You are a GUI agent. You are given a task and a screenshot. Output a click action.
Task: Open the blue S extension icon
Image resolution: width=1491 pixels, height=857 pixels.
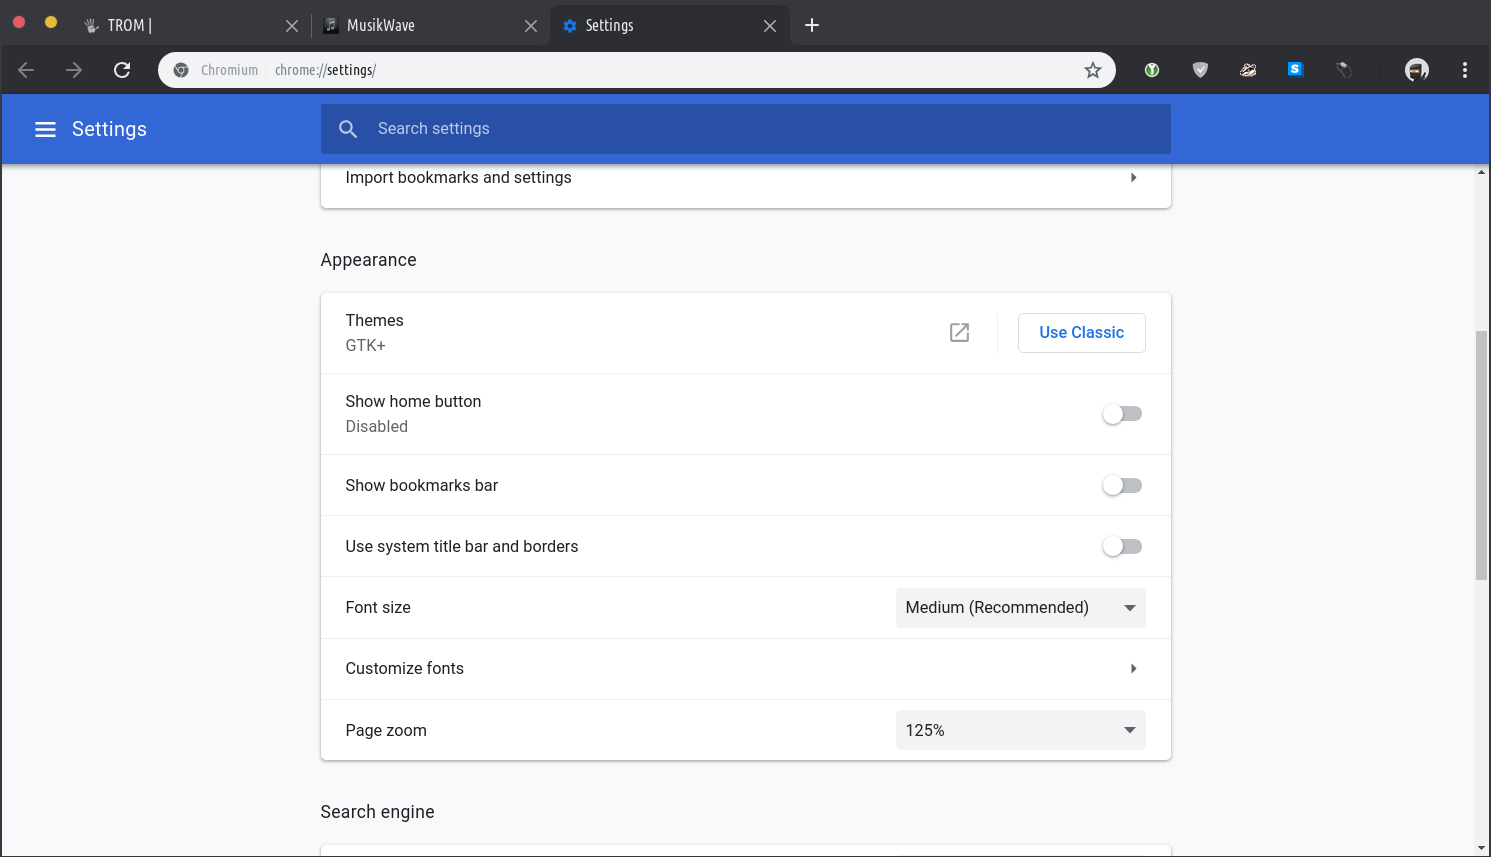pyautogui.click(x=1295, y=70)
